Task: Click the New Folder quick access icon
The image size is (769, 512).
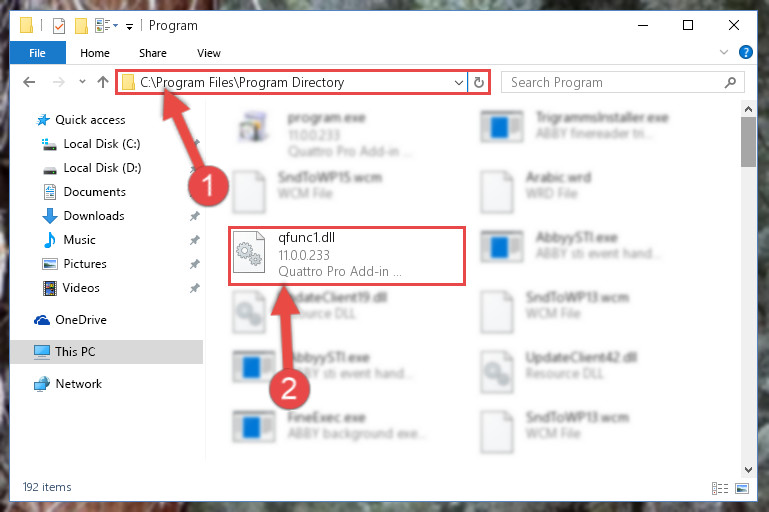Action: [81, 26]
